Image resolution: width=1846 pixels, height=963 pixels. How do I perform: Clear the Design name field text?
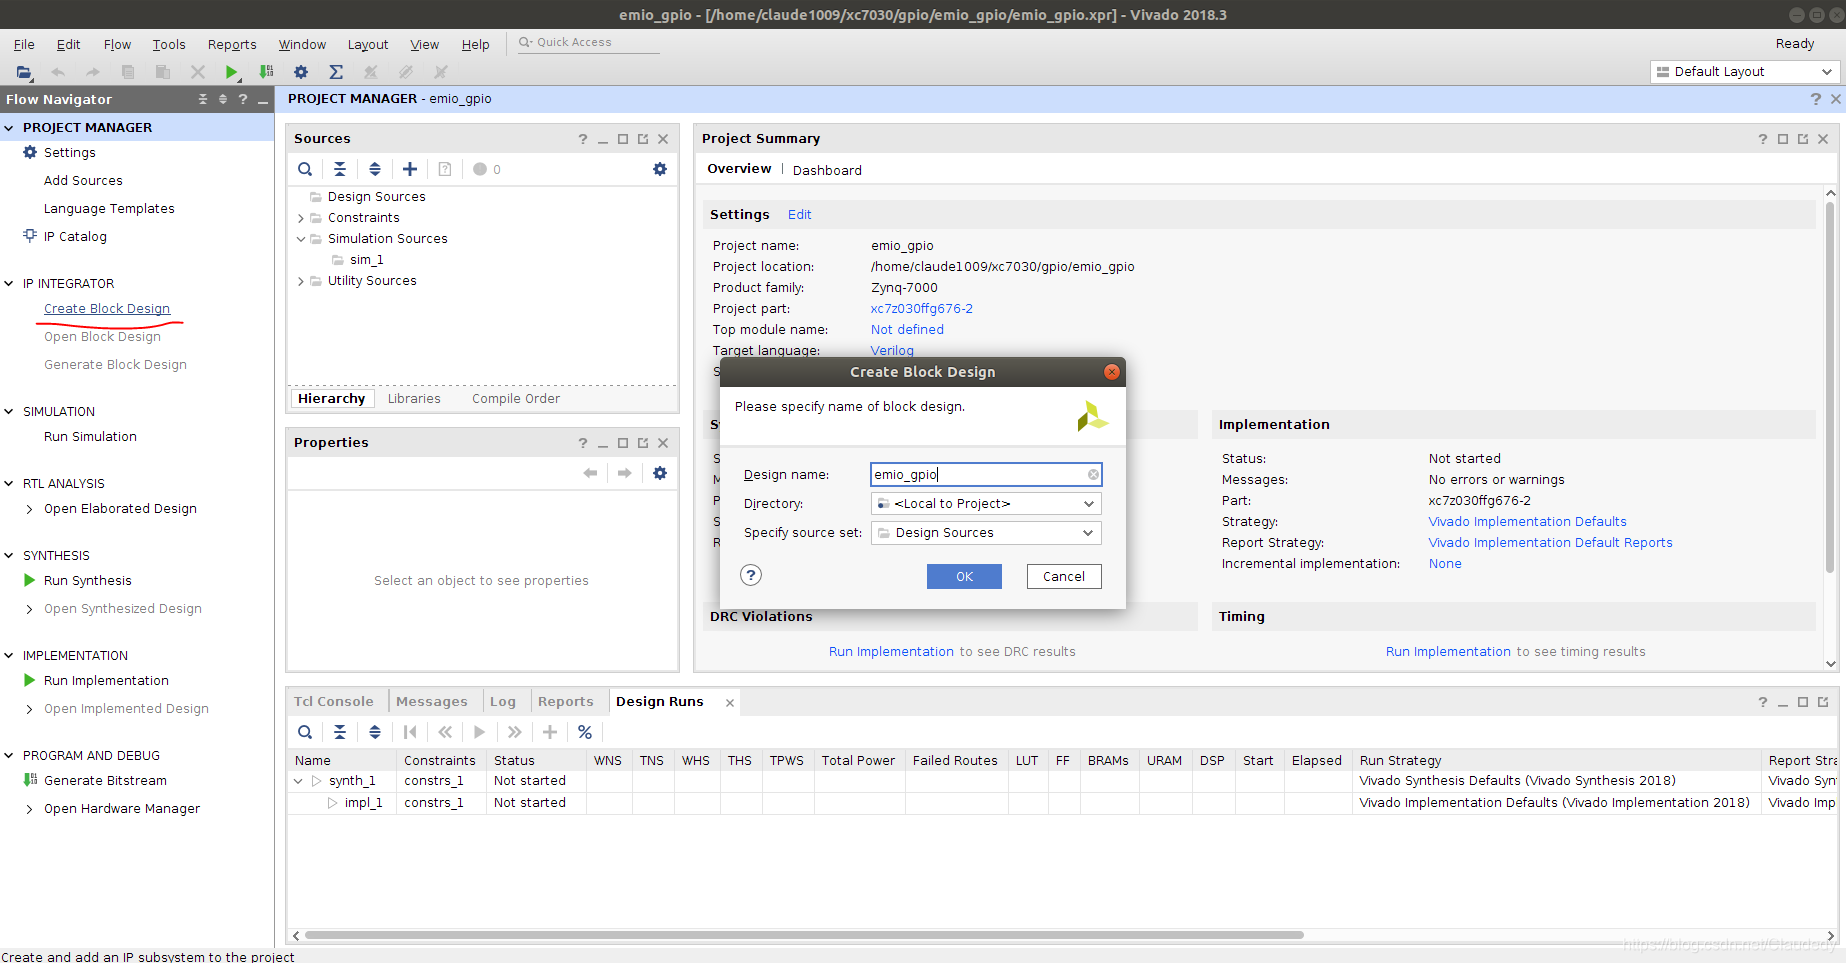click(1093, 475)
